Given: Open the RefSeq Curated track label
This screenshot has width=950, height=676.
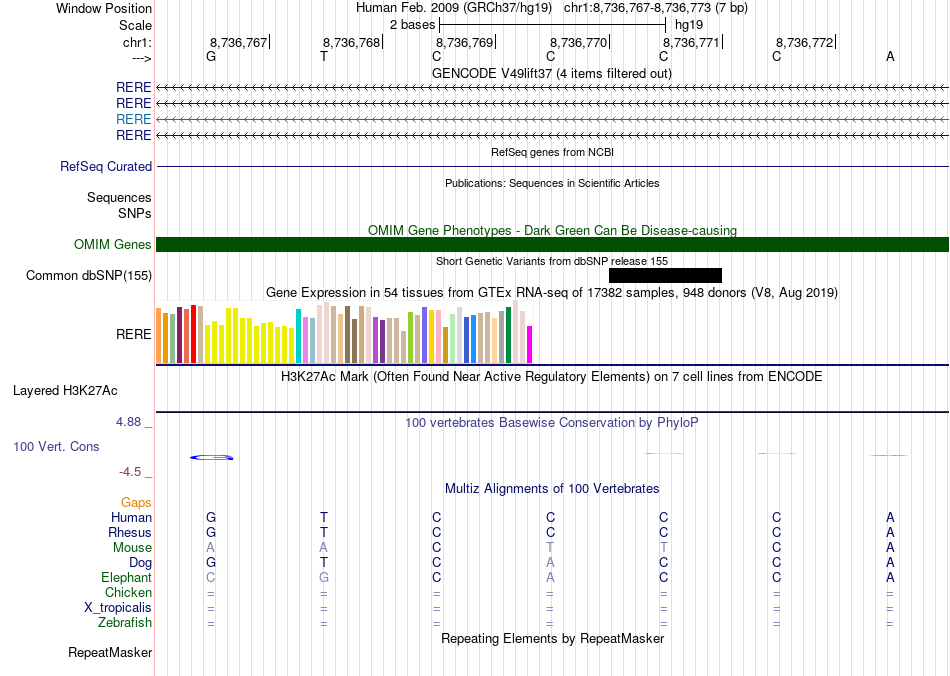Looking at the screenshot, I should click(106, 167).
